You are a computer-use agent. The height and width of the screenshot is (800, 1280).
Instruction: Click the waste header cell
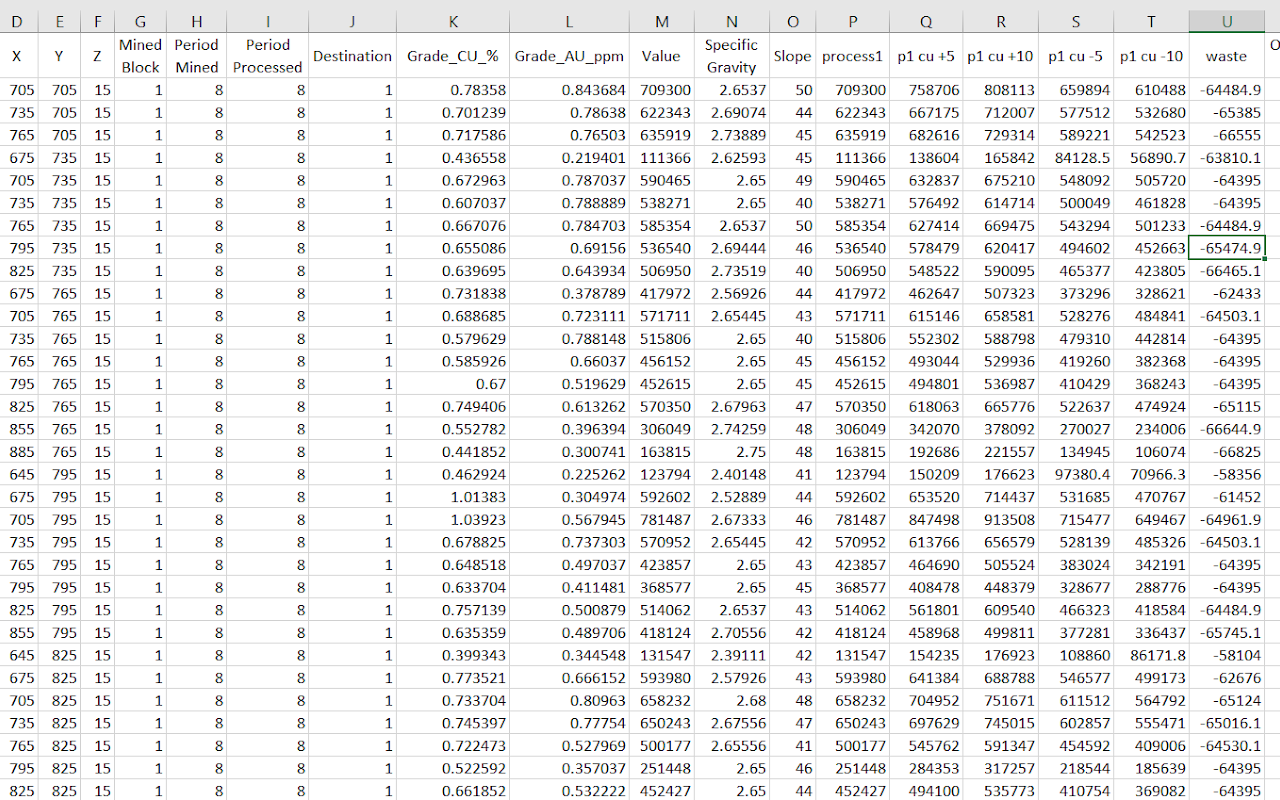pyautogui.click(x=1226, y=56)
